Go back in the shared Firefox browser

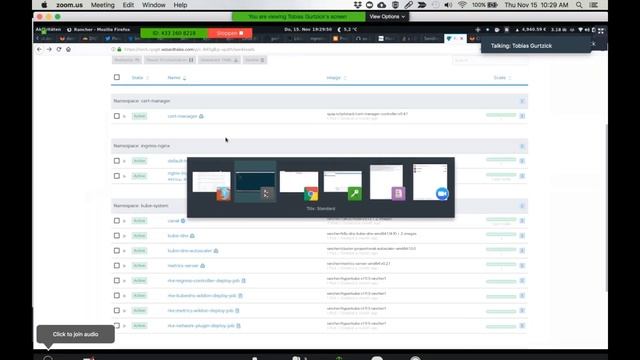(39, 49)
